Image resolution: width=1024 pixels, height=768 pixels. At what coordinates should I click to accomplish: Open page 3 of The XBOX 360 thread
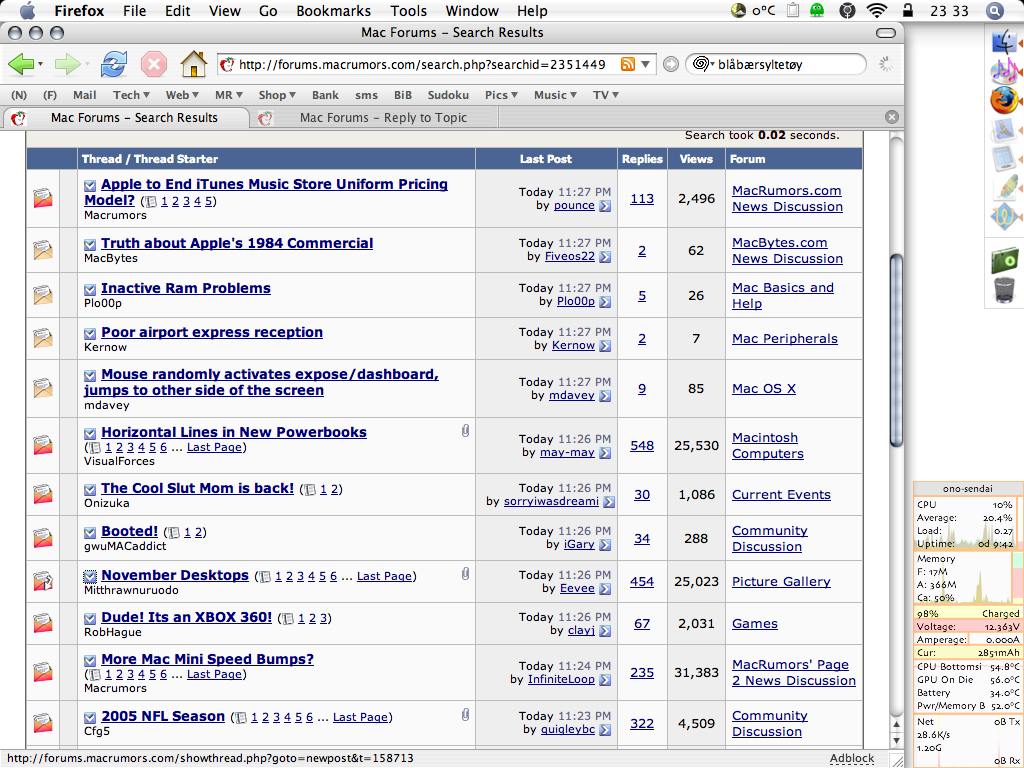pyautogui.click(x=323, y=618)
